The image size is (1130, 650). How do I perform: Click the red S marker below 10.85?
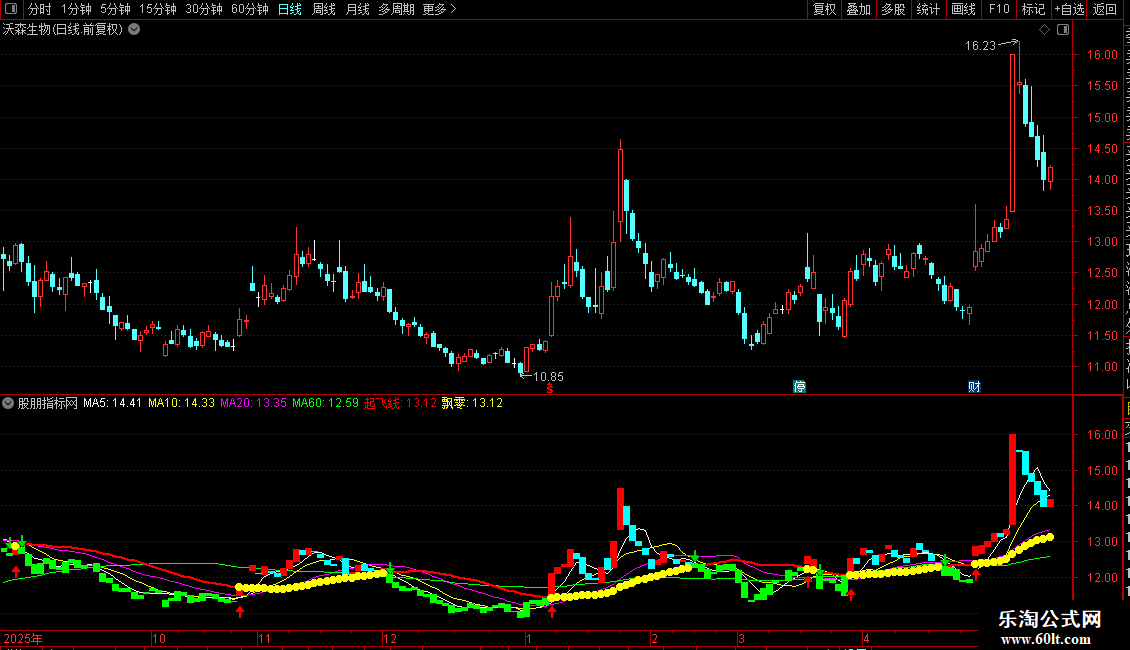click(x=550, y=389)
